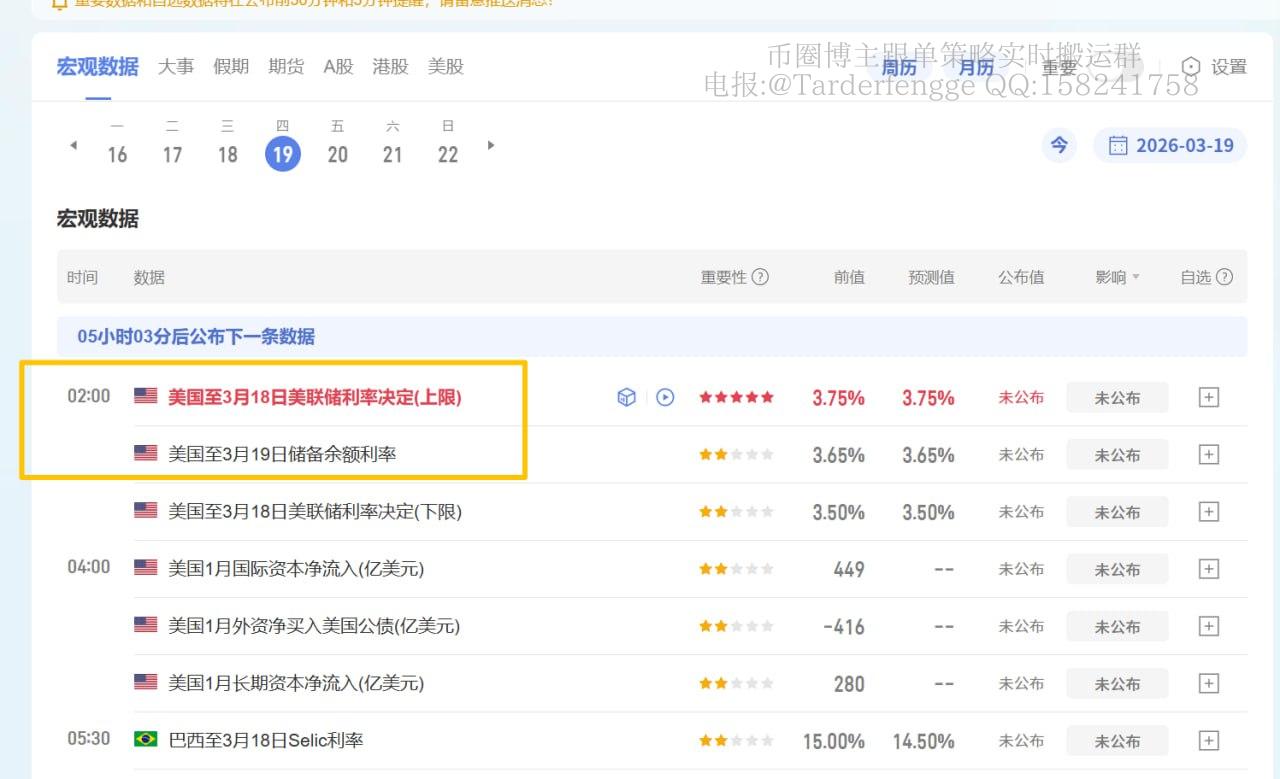
Task: Click the help icon next to 自选
Action: (x=1224, y=277)
